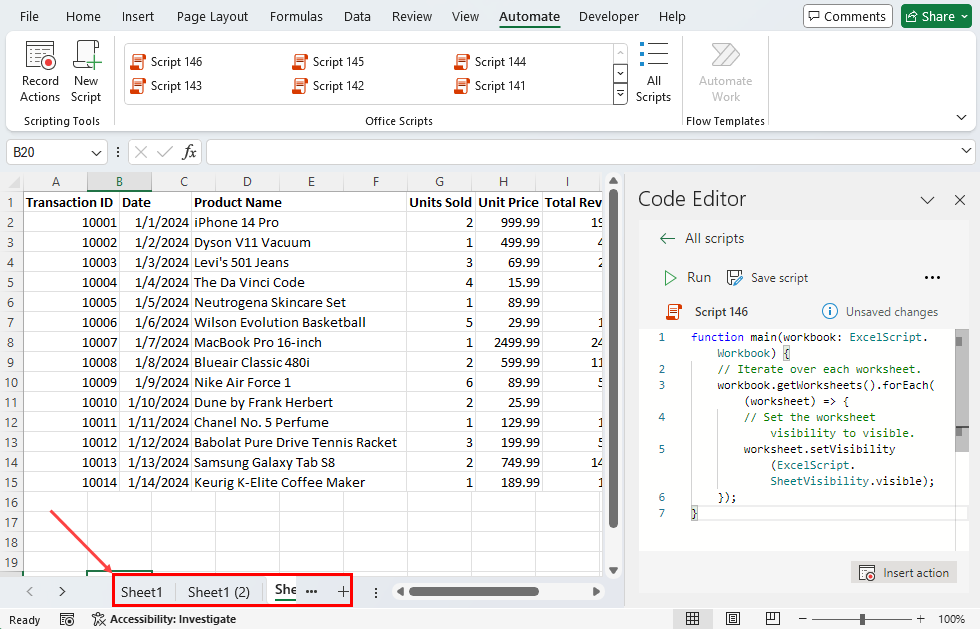The height and width of the screenshot is (629, 980).
Task: Open the Code Editor pane options chevron
Action: click(x=928, y=200)
